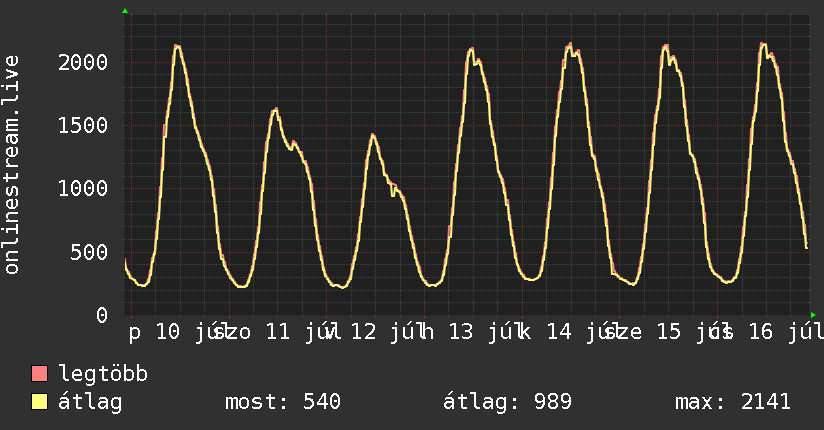Click the 500 y-axis label

[x=89, y=252]
